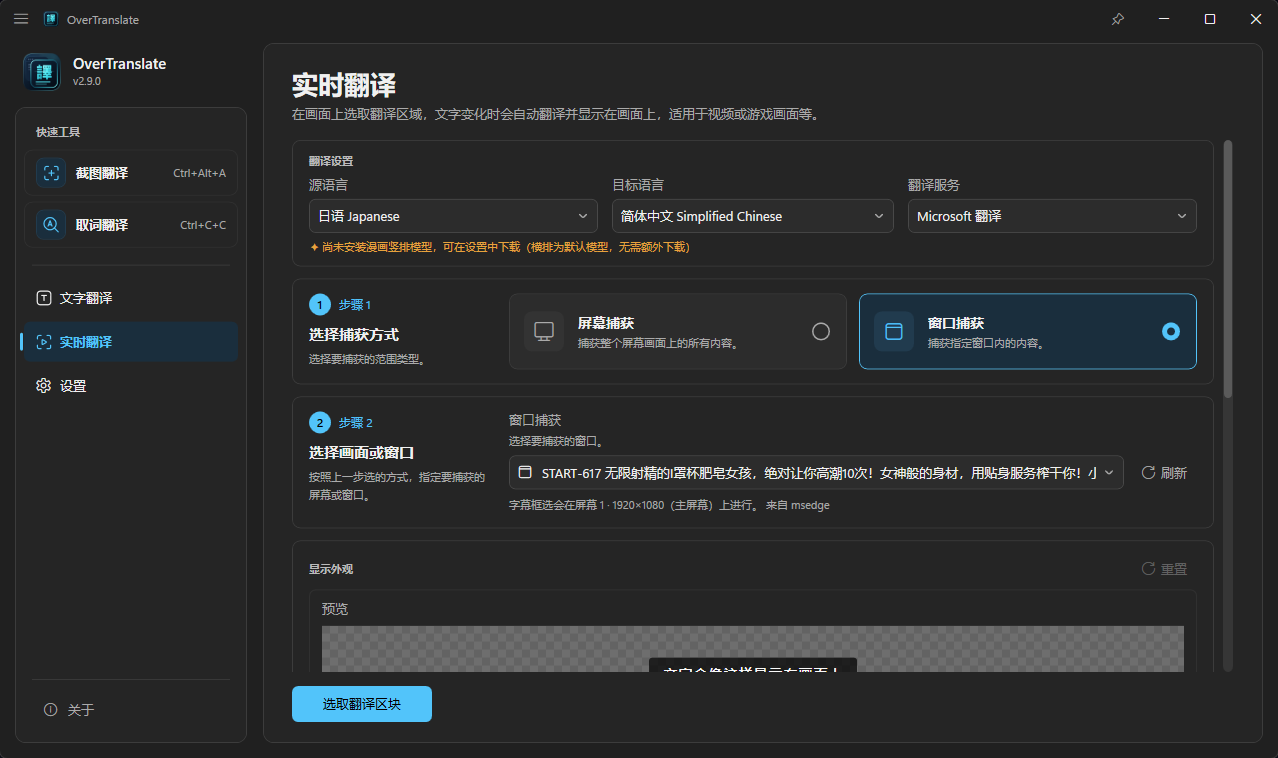
Task: Click the Ctrl+Alt+A shortcut text
Action: 199,173
